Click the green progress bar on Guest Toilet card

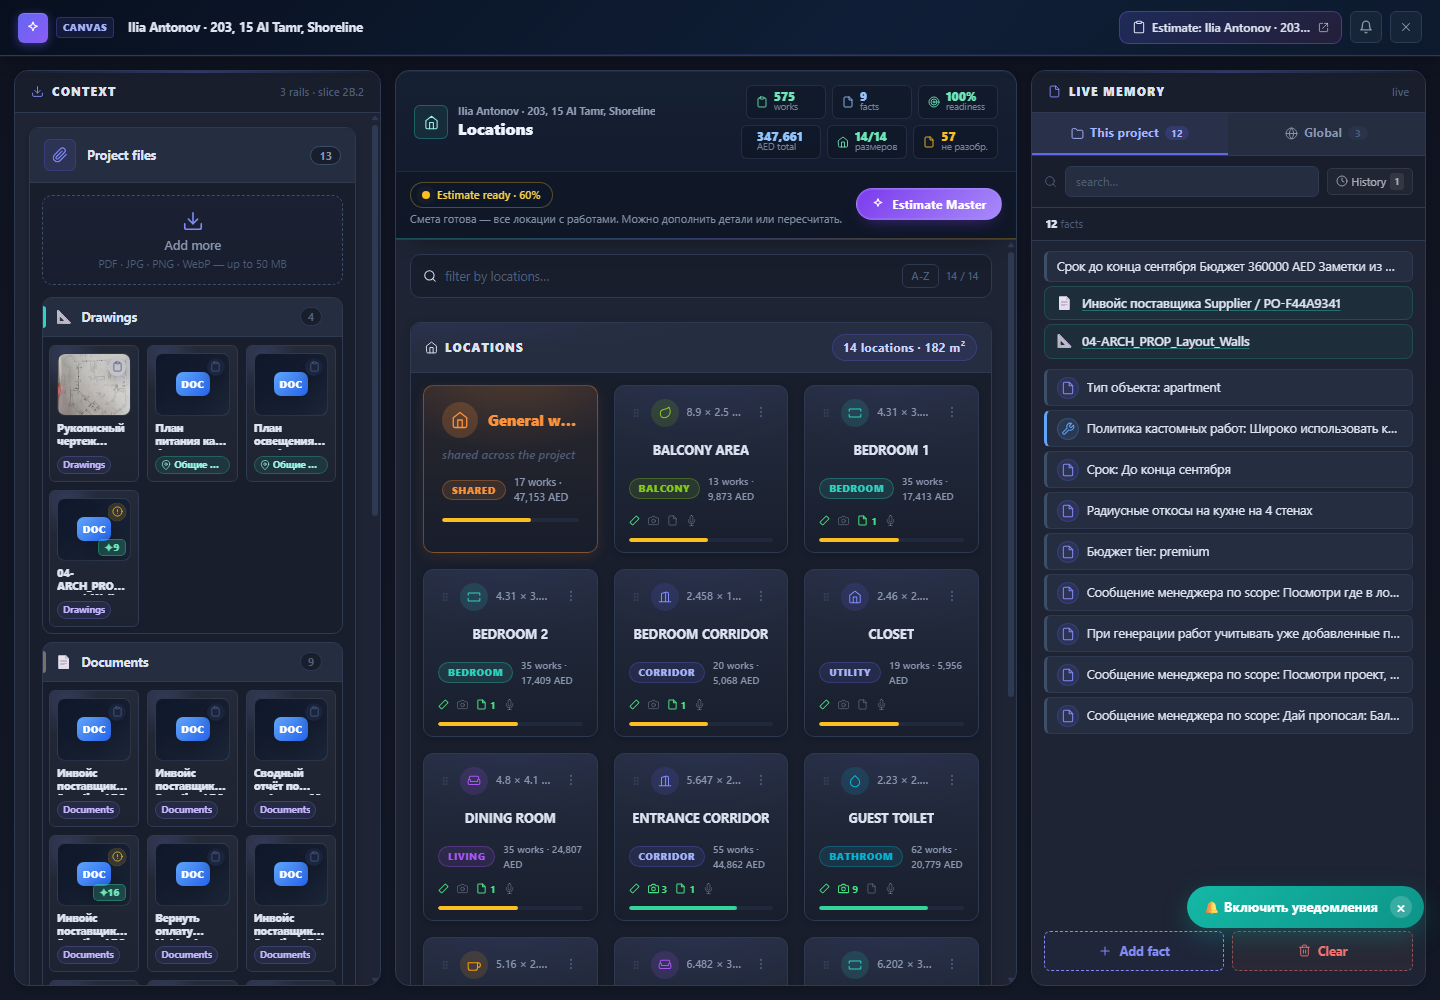click(891, 908)
